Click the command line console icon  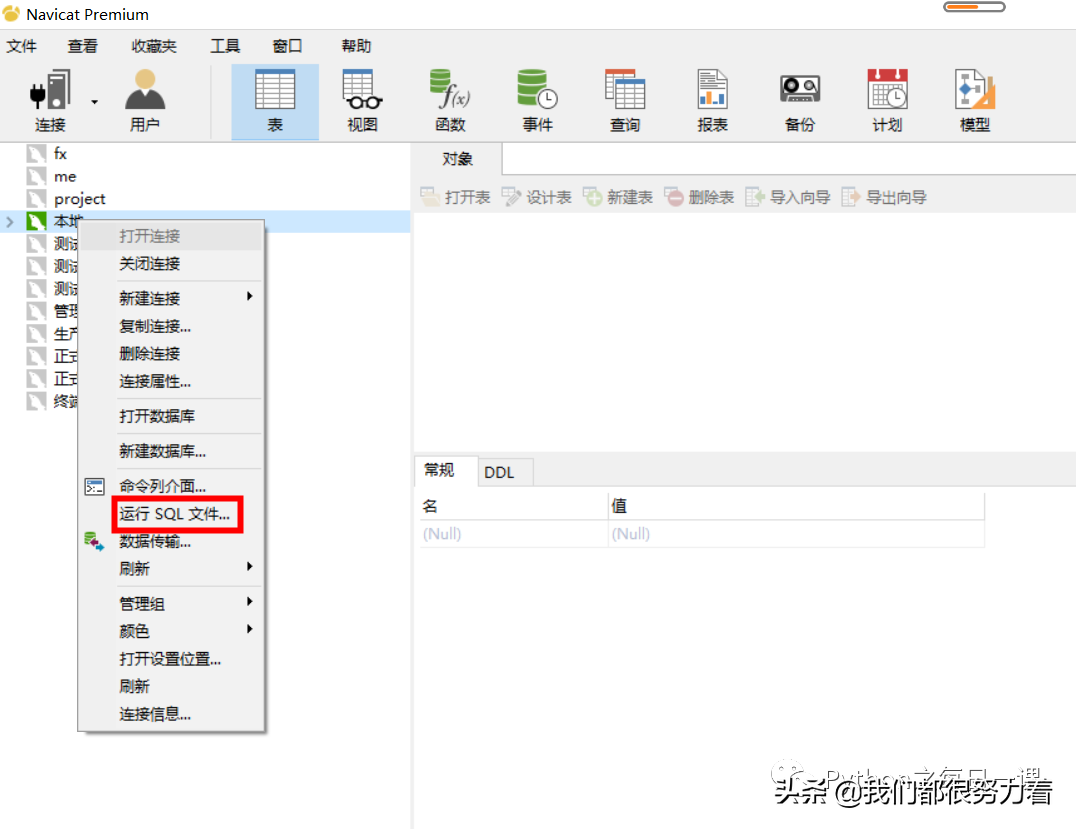tap(95, 487)
